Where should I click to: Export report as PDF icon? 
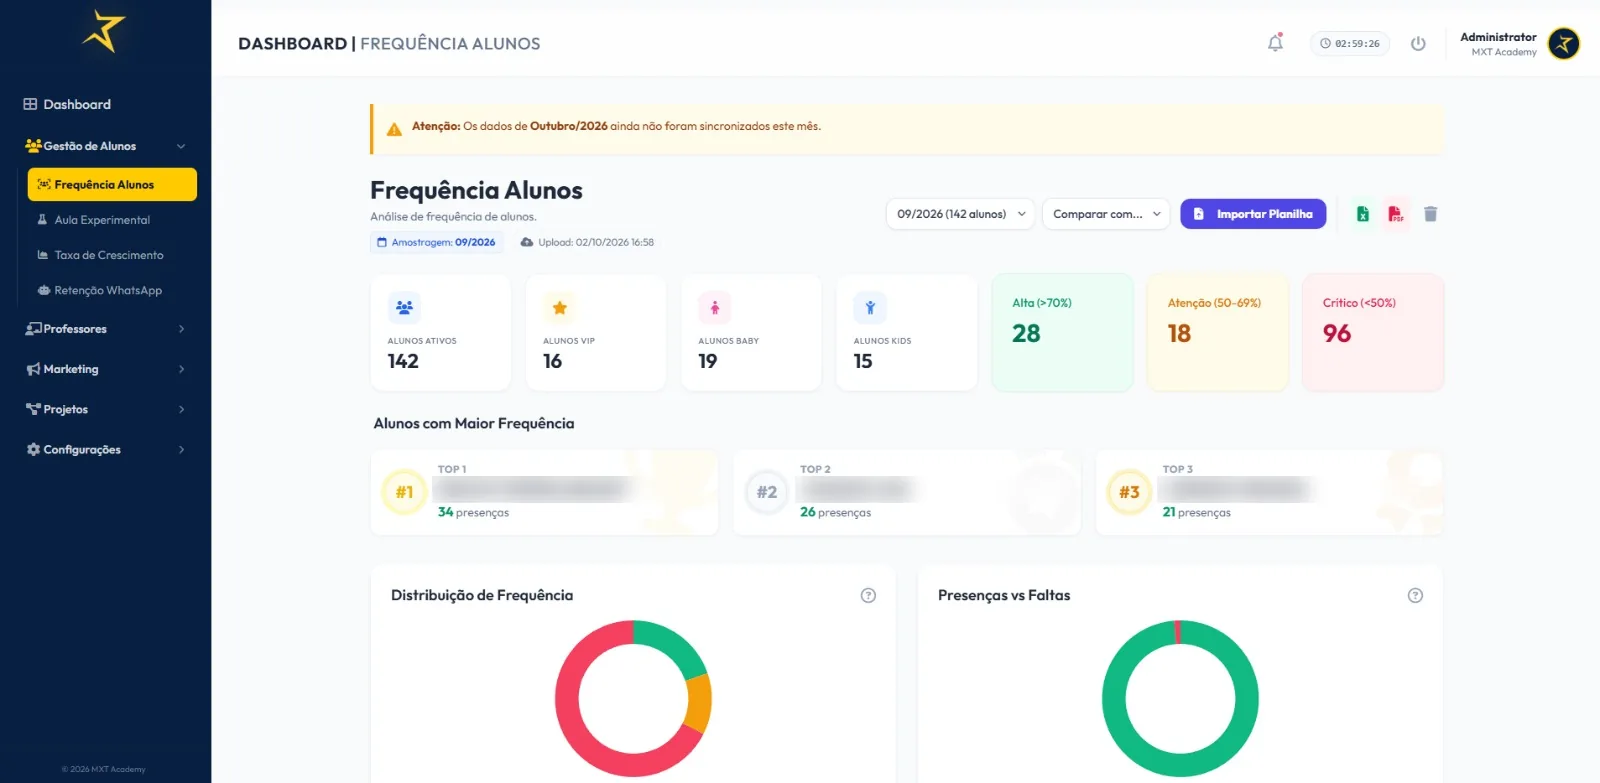point(1396,214)
